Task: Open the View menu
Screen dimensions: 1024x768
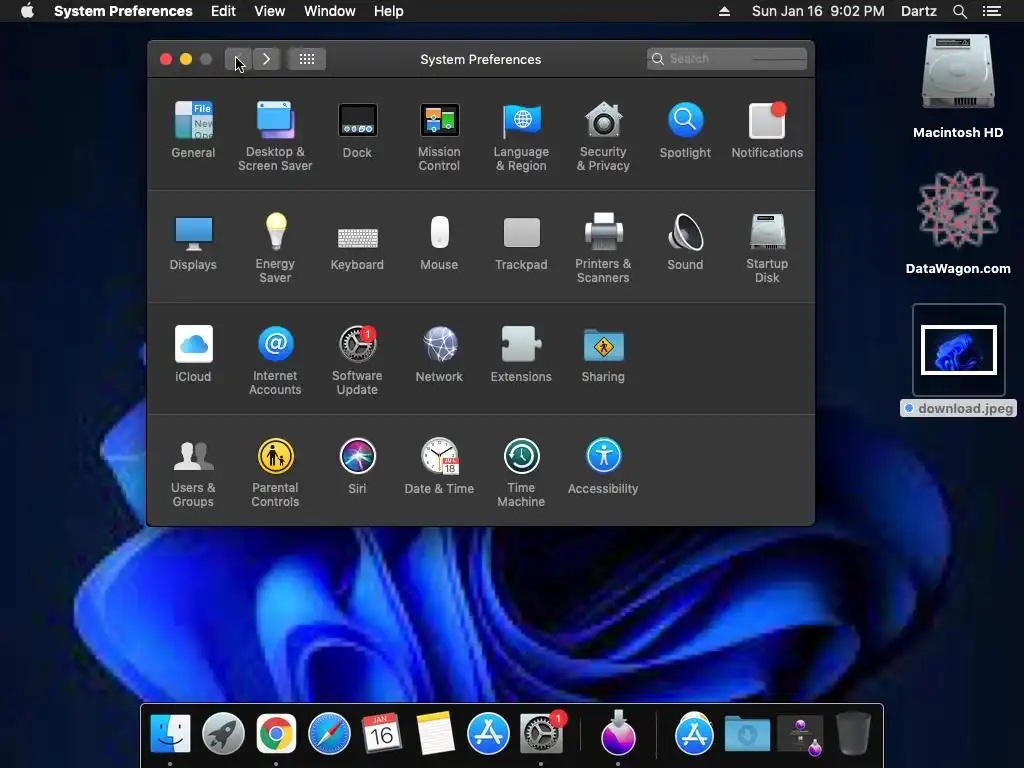Action: coord(270,11)
